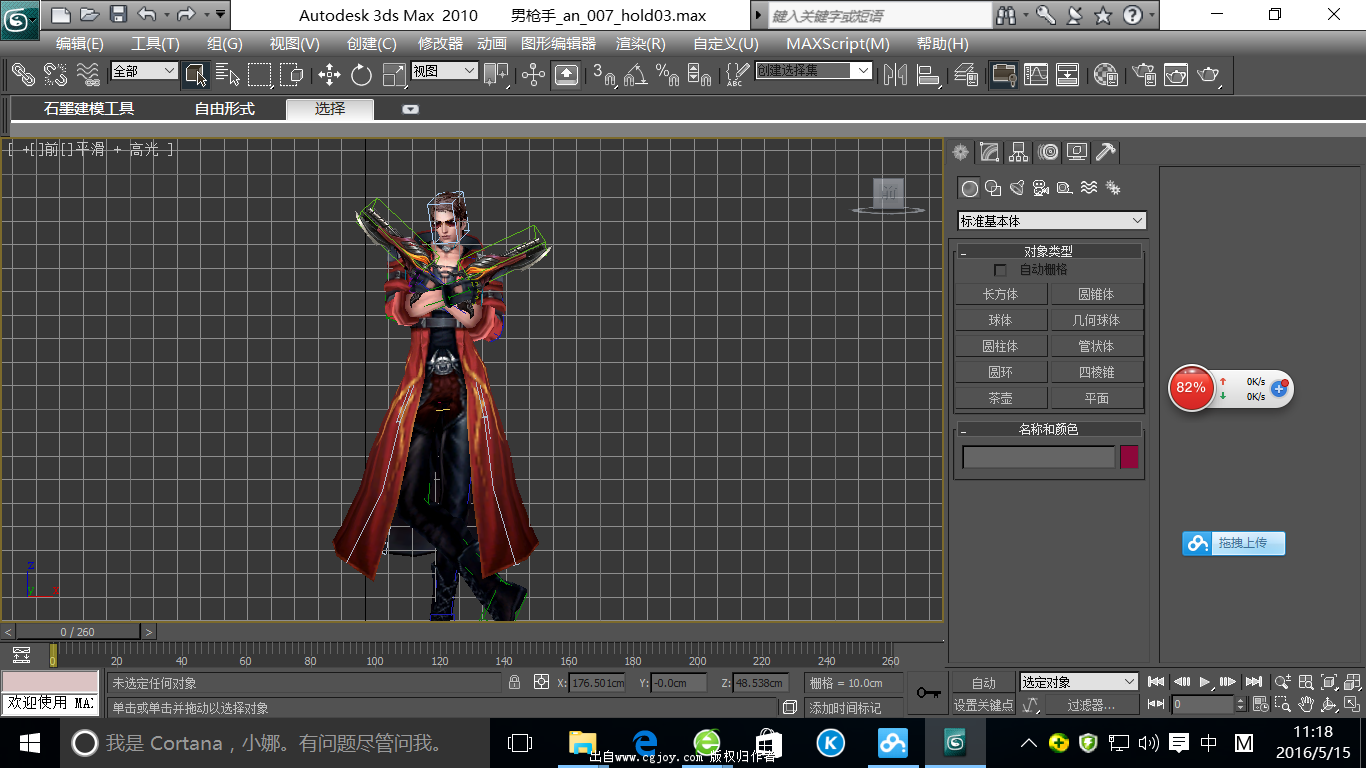The width and height of the screenshot is (1366, 768).
Task: Click the object name input field
Action: point(1038,457)
